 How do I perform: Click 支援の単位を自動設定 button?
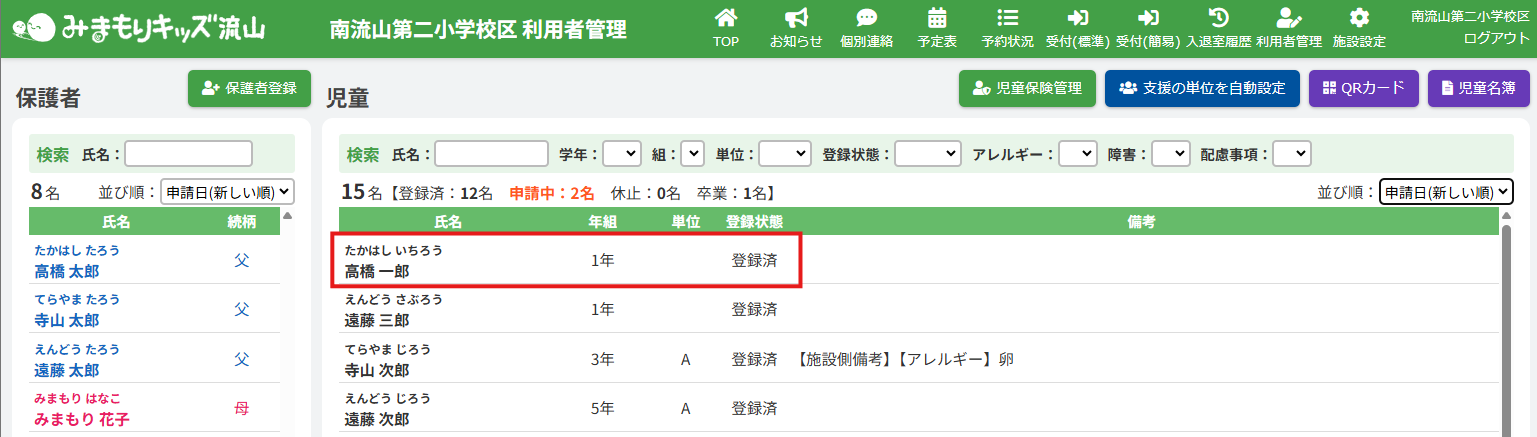pyautogui.click(x=1201, y=88)
